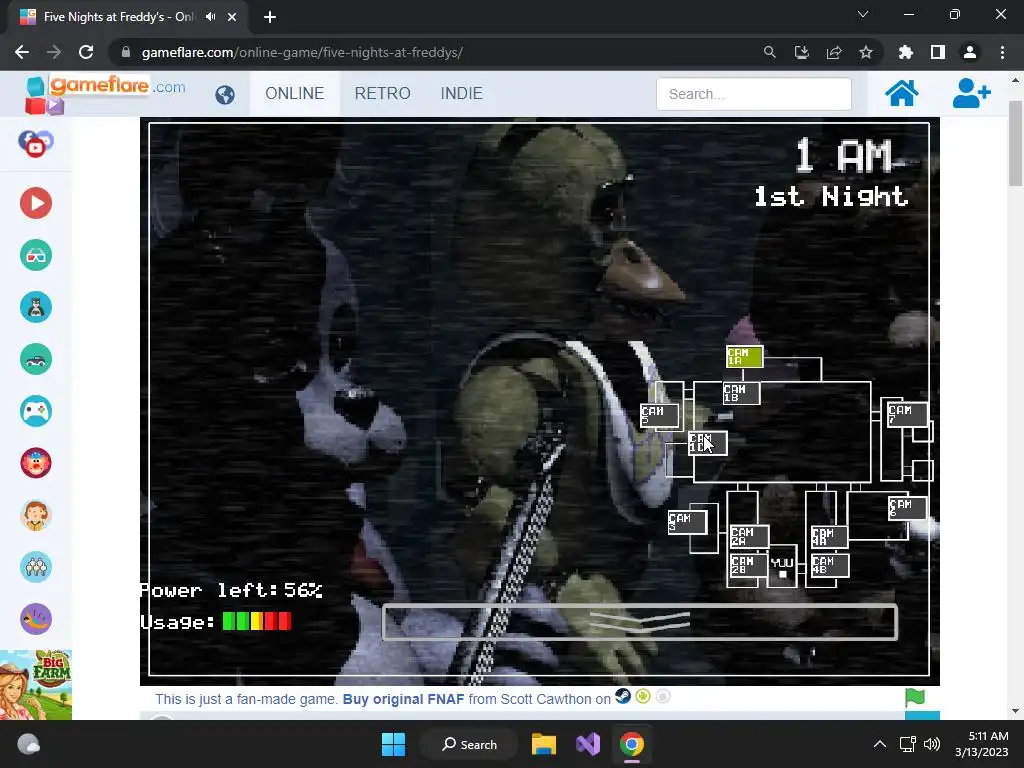Click the Steam store icon

tap(623, 697)
